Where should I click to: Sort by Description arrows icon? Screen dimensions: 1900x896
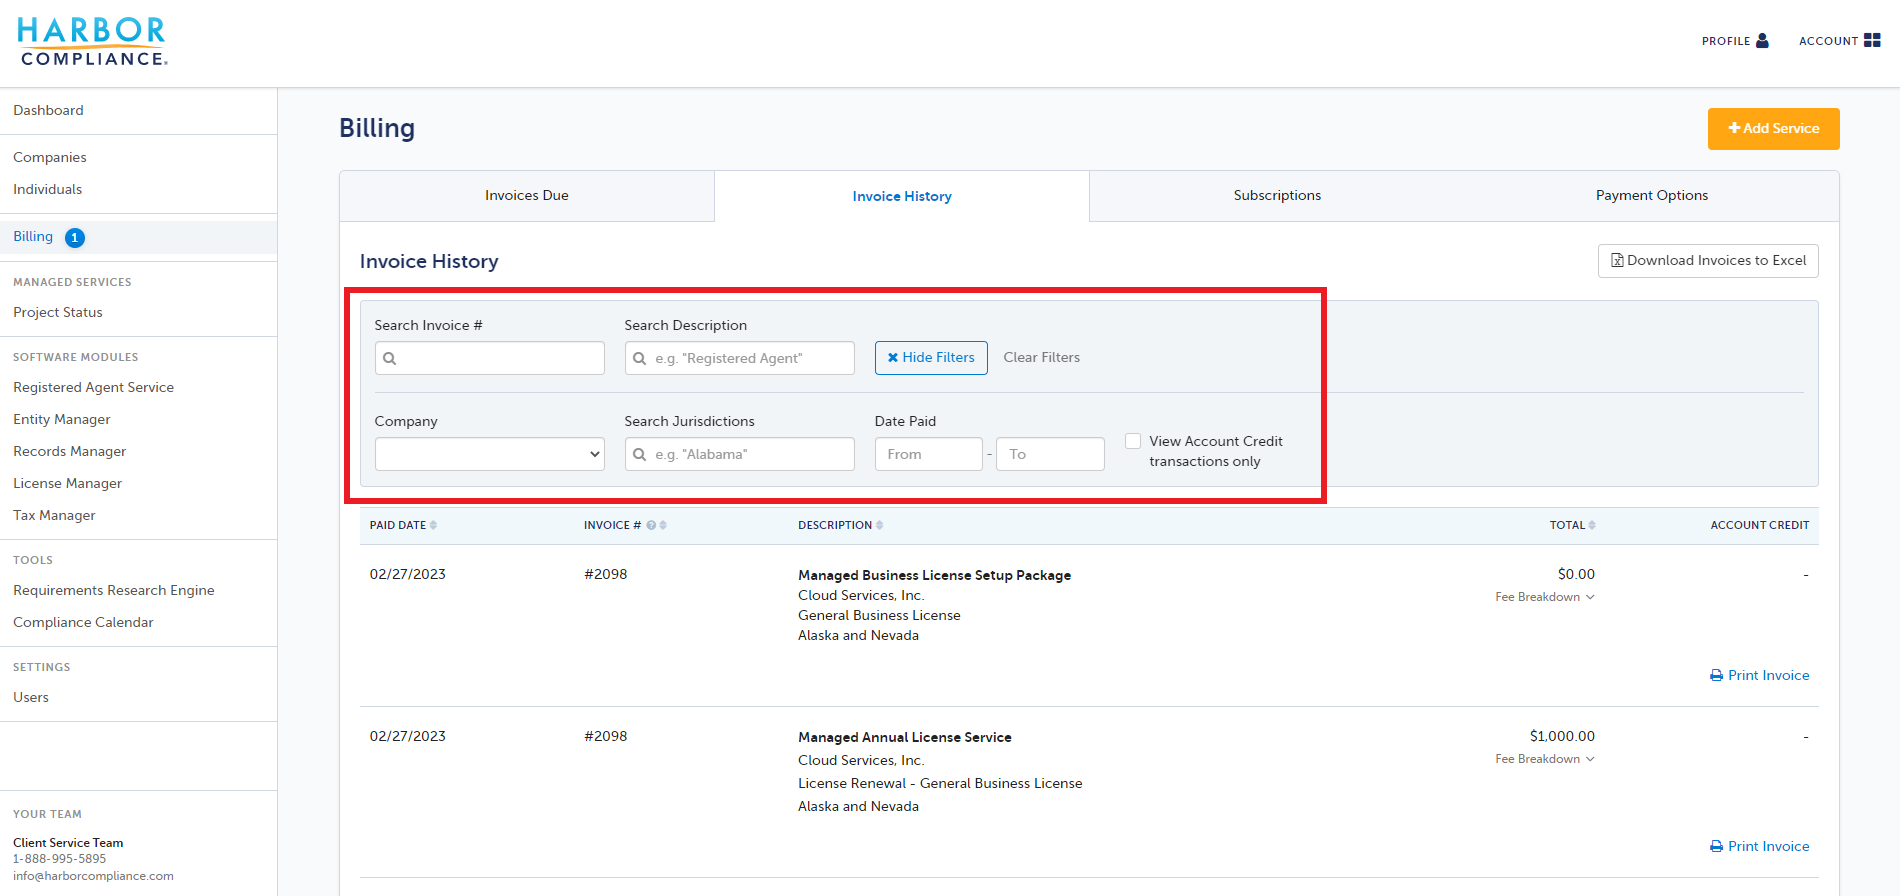(879, 525)
